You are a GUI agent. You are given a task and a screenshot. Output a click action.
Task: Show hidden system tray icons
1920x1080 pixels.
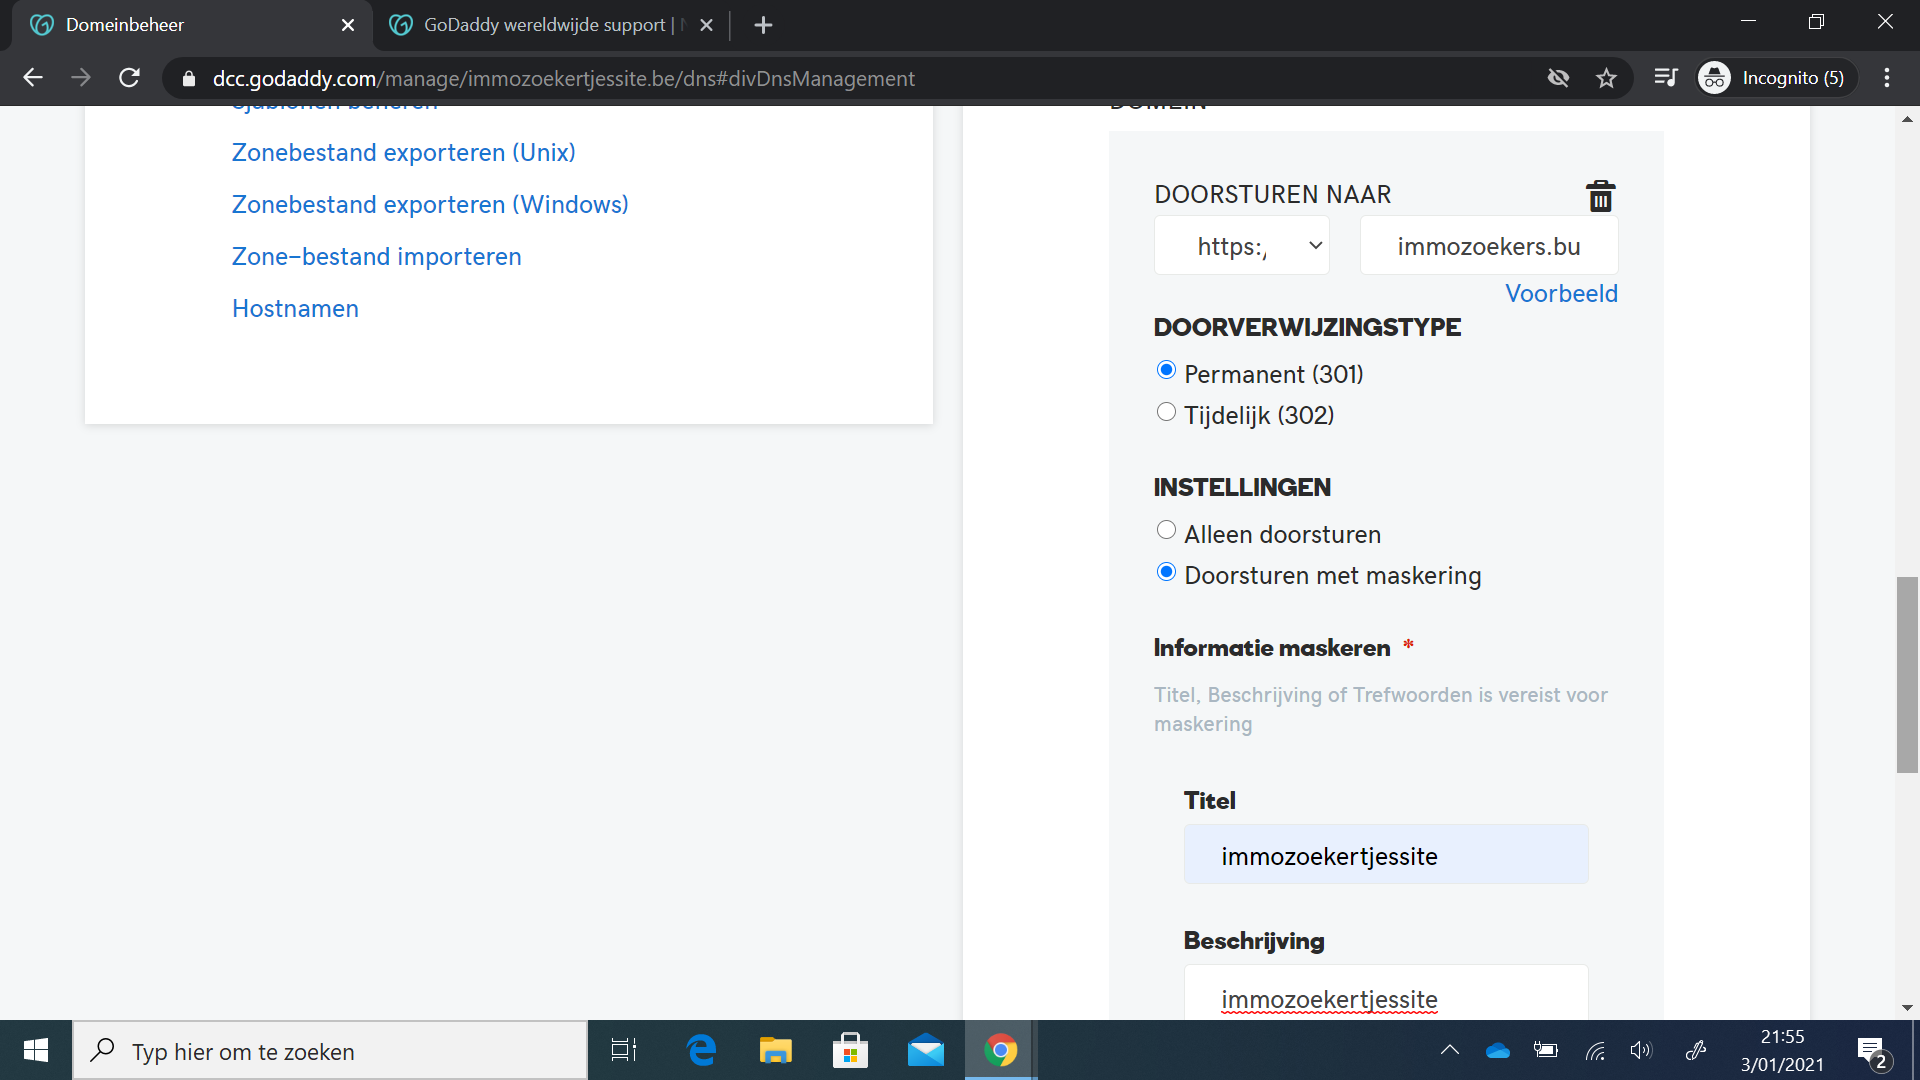coord(1449,1050)
